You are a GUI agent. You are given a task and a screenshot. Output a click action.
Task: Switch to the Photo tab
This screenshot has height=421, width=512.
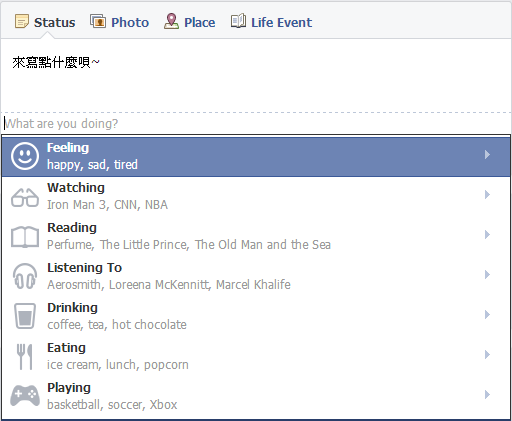point(119,22)
